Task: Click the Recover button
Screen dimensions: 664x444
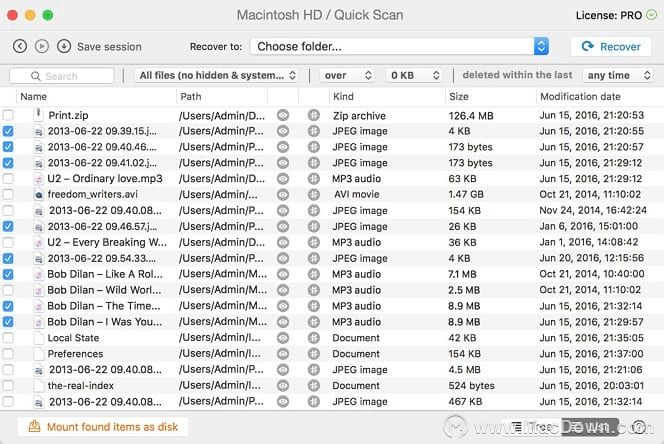Action: [x=611, y=46]
